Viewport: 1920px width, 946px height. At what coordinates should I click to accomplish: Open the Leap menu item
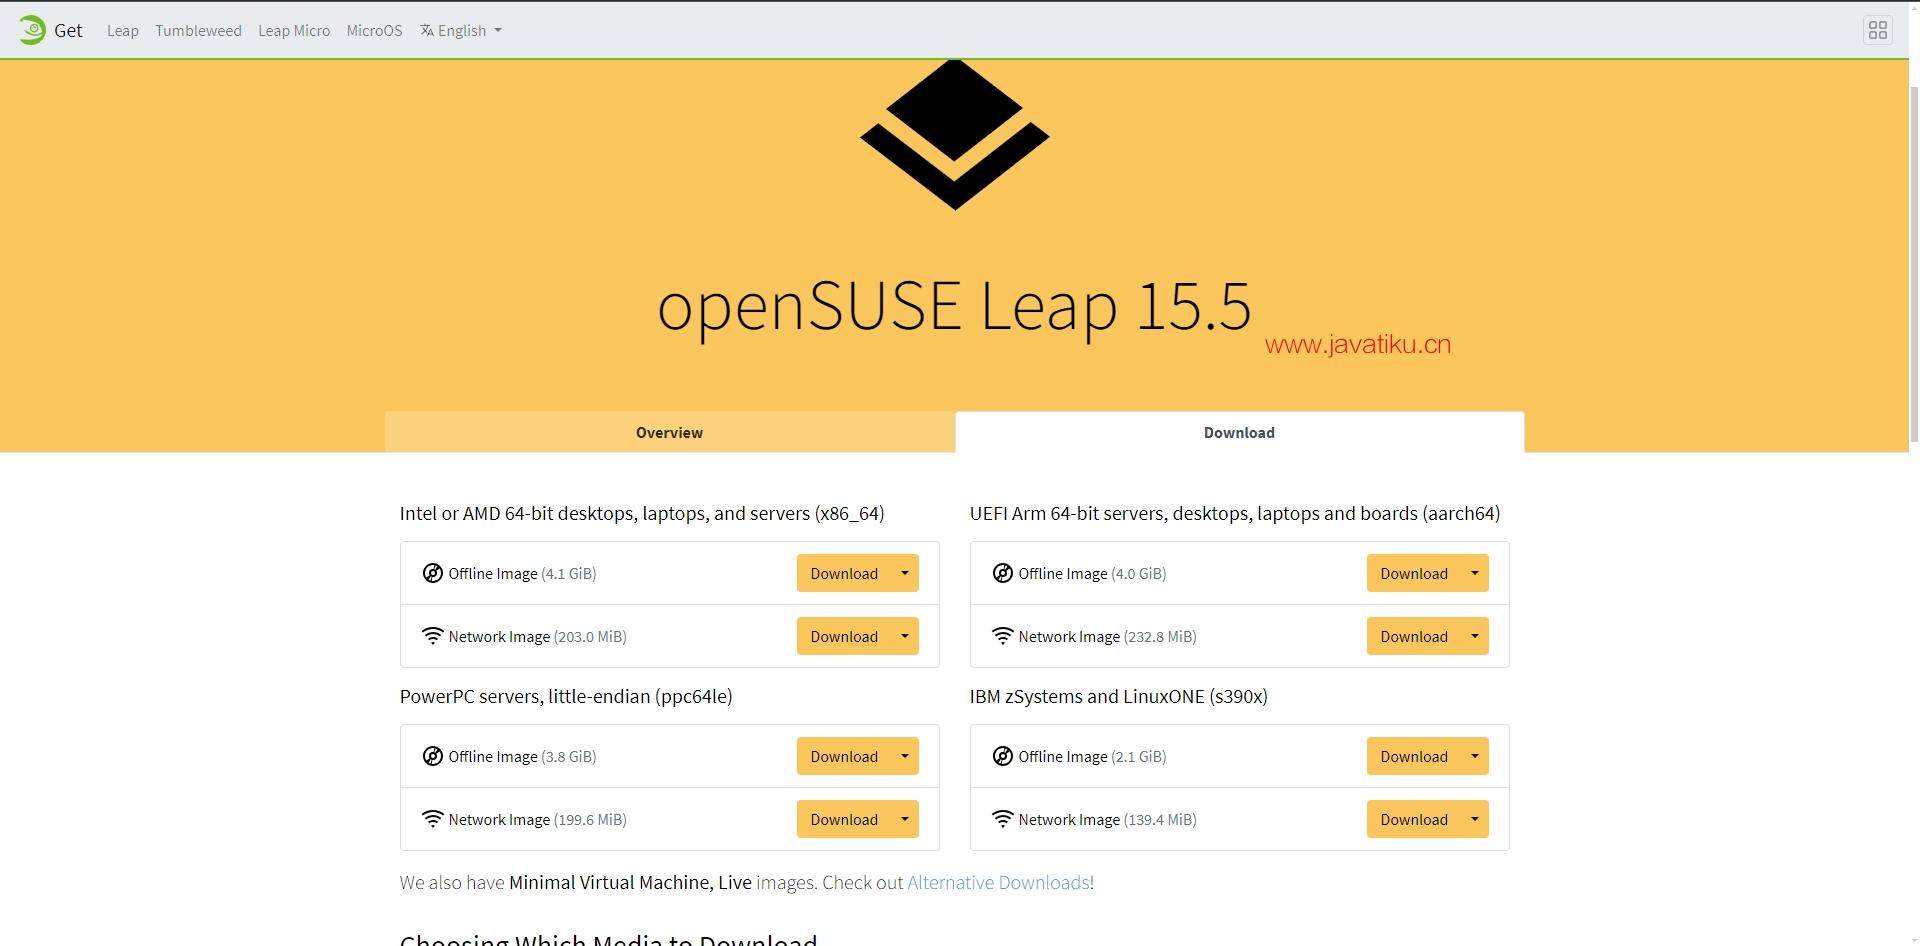pos(123,30)
